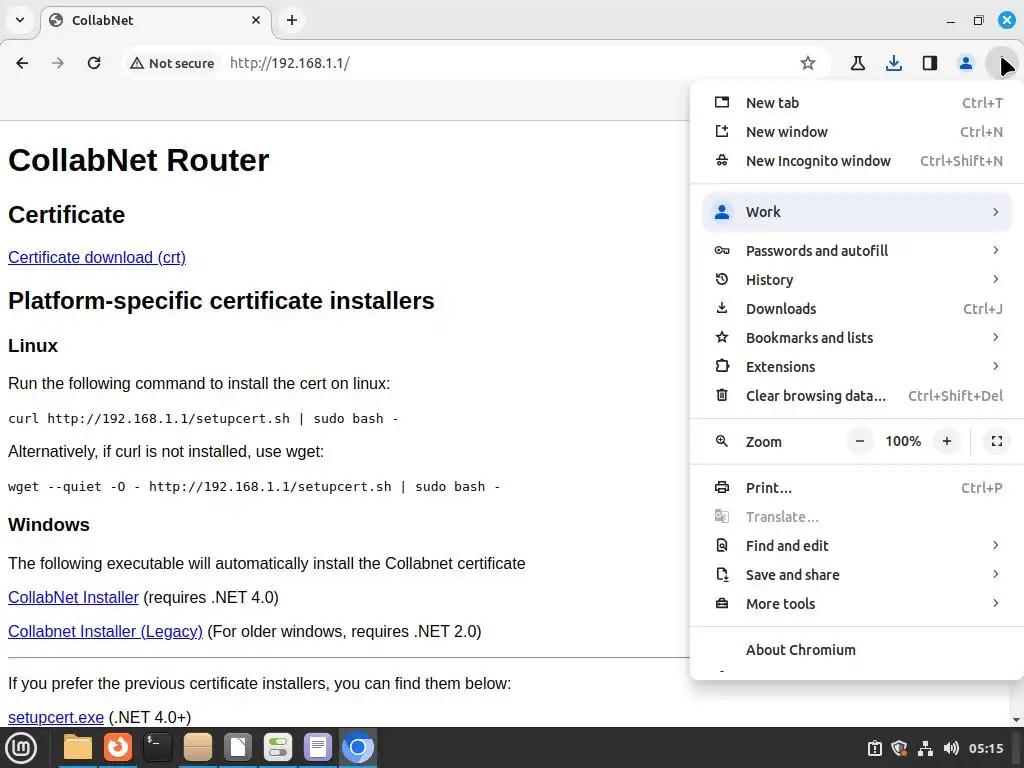Open the toggle-switch settings taskbar app

coord(278,747)
